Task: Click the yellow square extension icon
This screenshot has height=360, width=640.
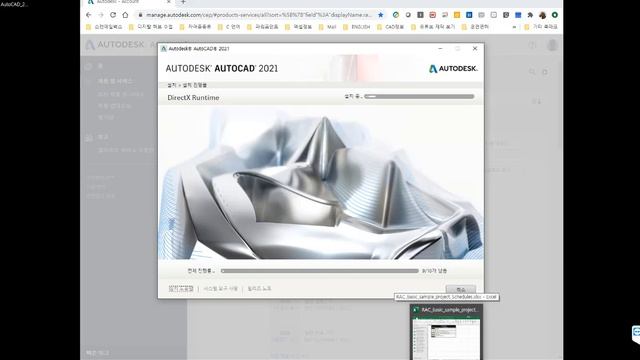Action: tap(457, 15)
